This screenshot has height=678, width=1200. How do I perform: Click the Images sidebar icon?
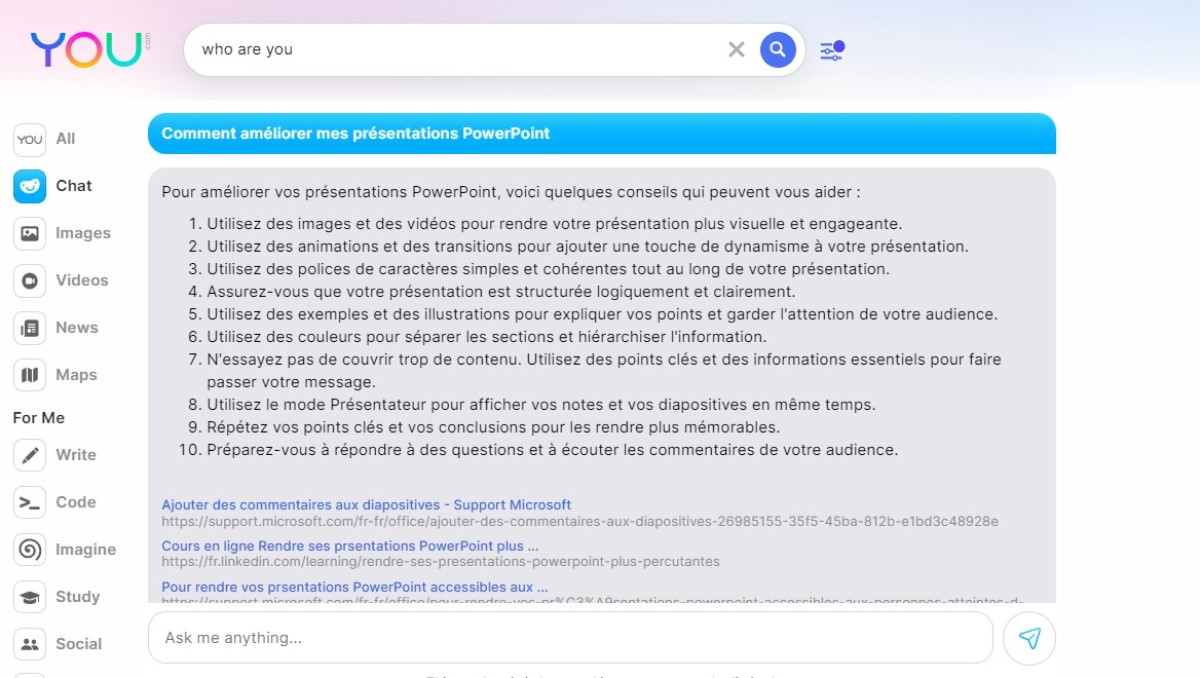point(30,233)
